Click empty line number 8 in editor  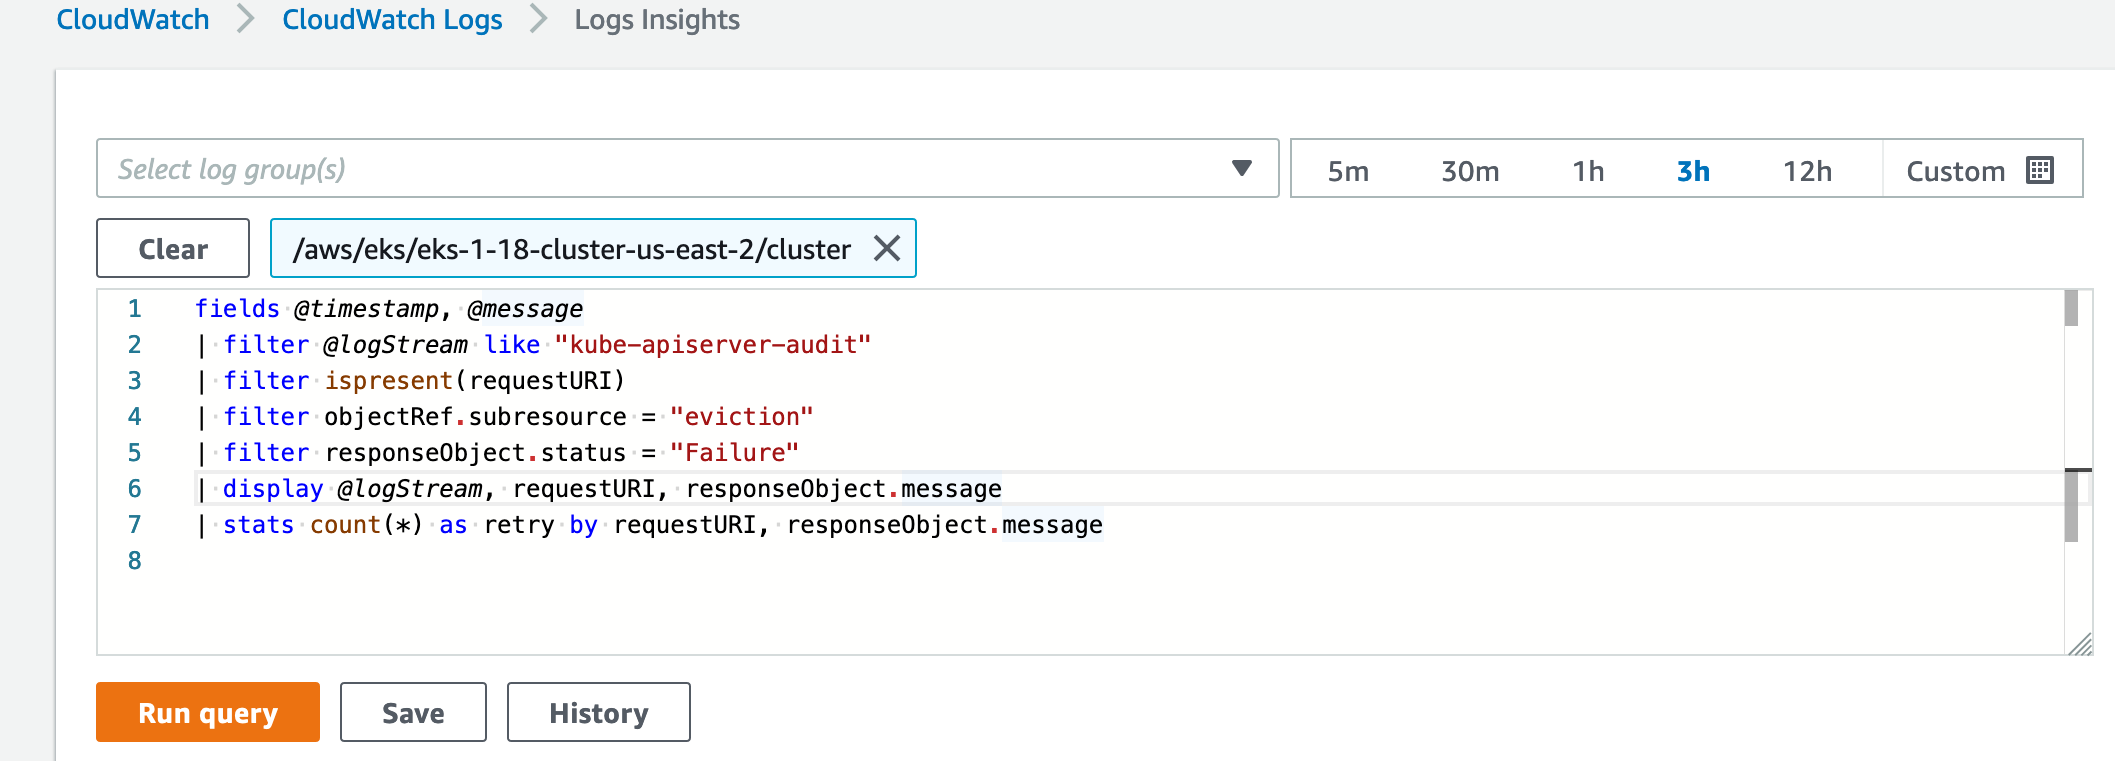(x=135, y=560)
